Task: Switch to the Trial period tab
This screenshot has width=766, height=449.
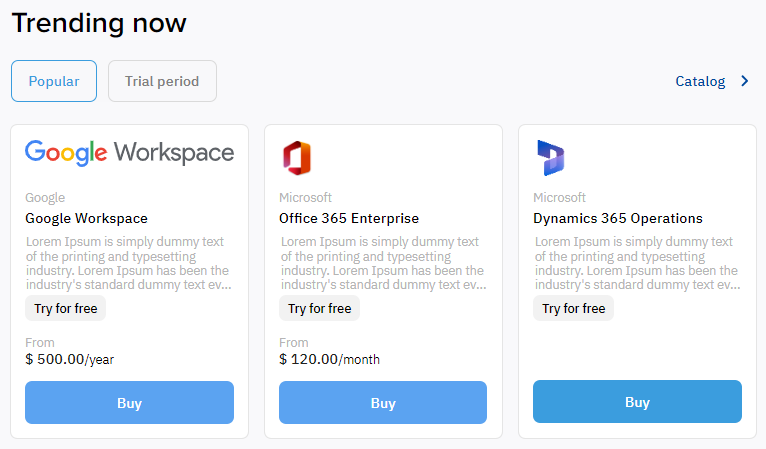Action: coord(162,81)
